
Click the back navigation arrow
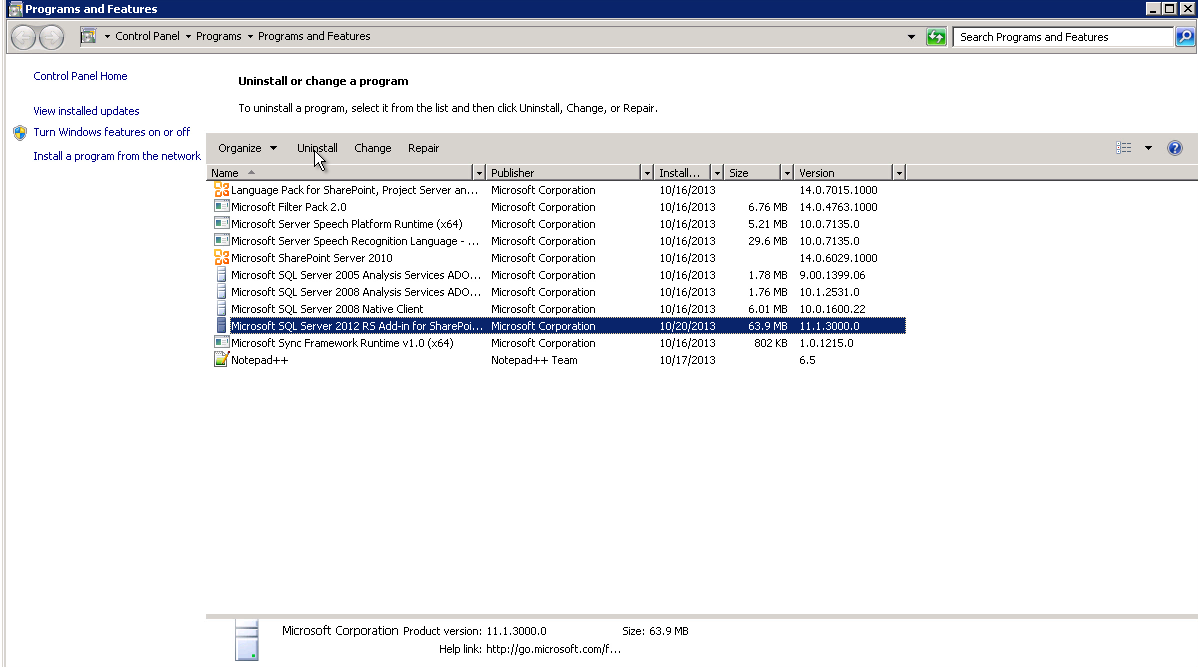tap(22, 36)
